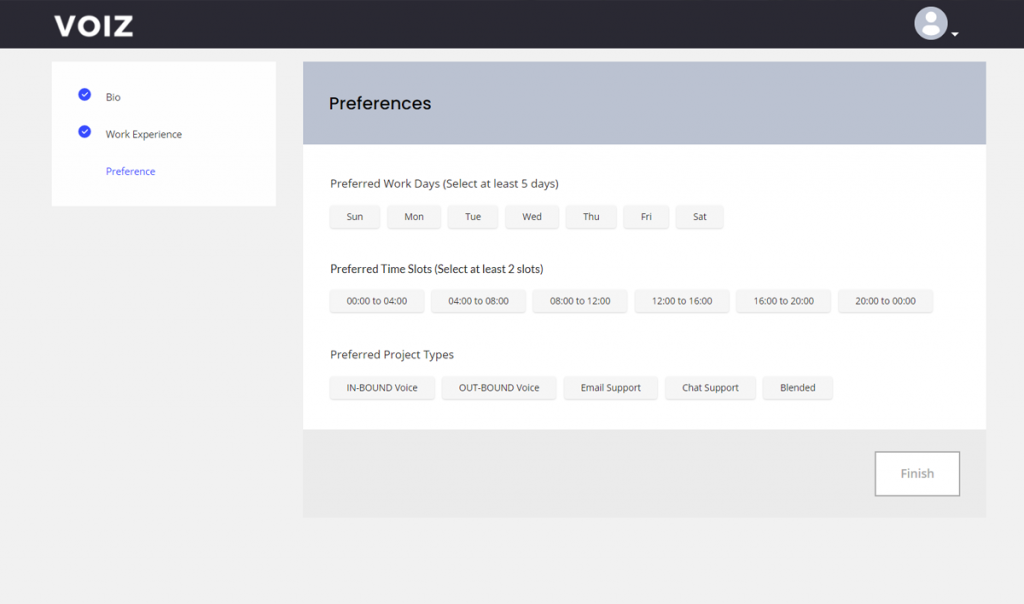Select the 04:00 to 08:00 slot
This screenshot has width=1024, height=604.
tap(478, 301)
